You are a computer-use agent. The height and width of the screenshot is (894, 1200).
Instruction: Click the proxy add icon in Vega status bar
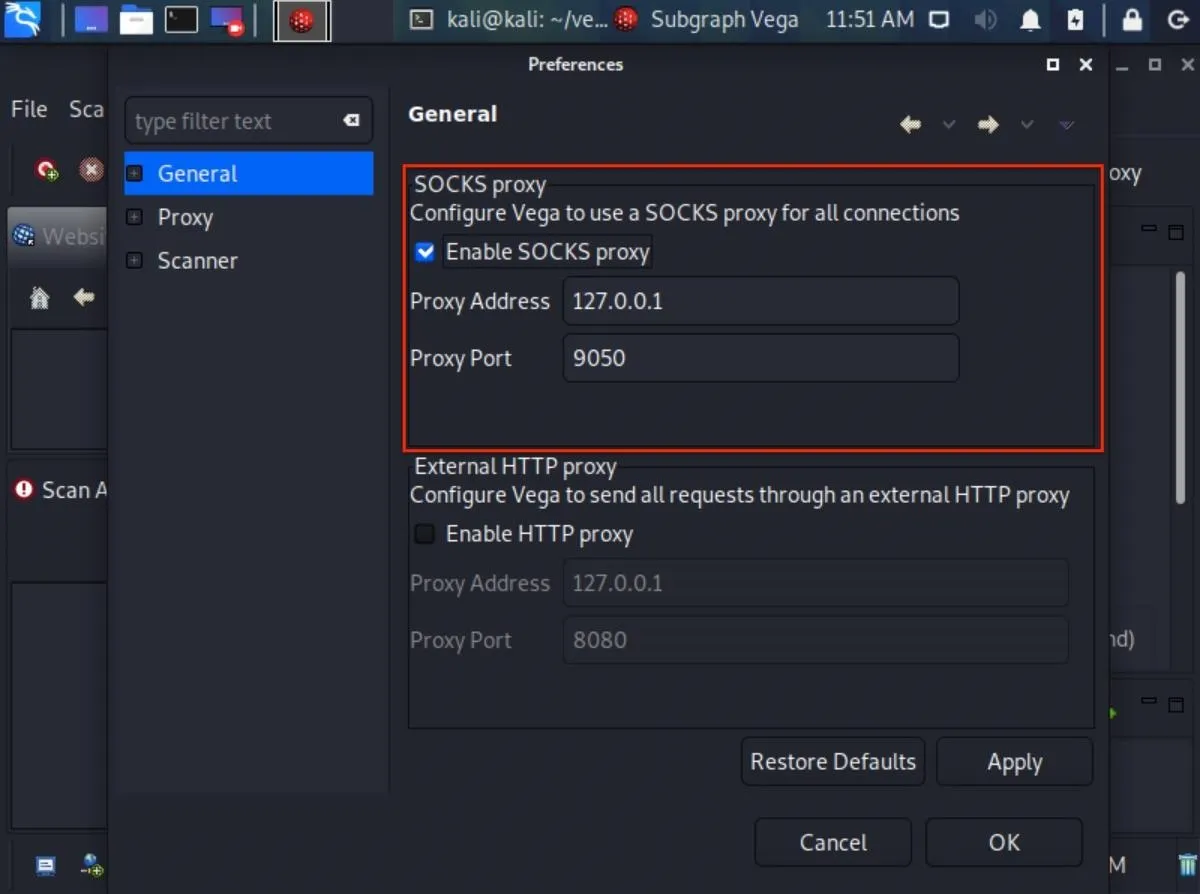click(x=92, y=865)
